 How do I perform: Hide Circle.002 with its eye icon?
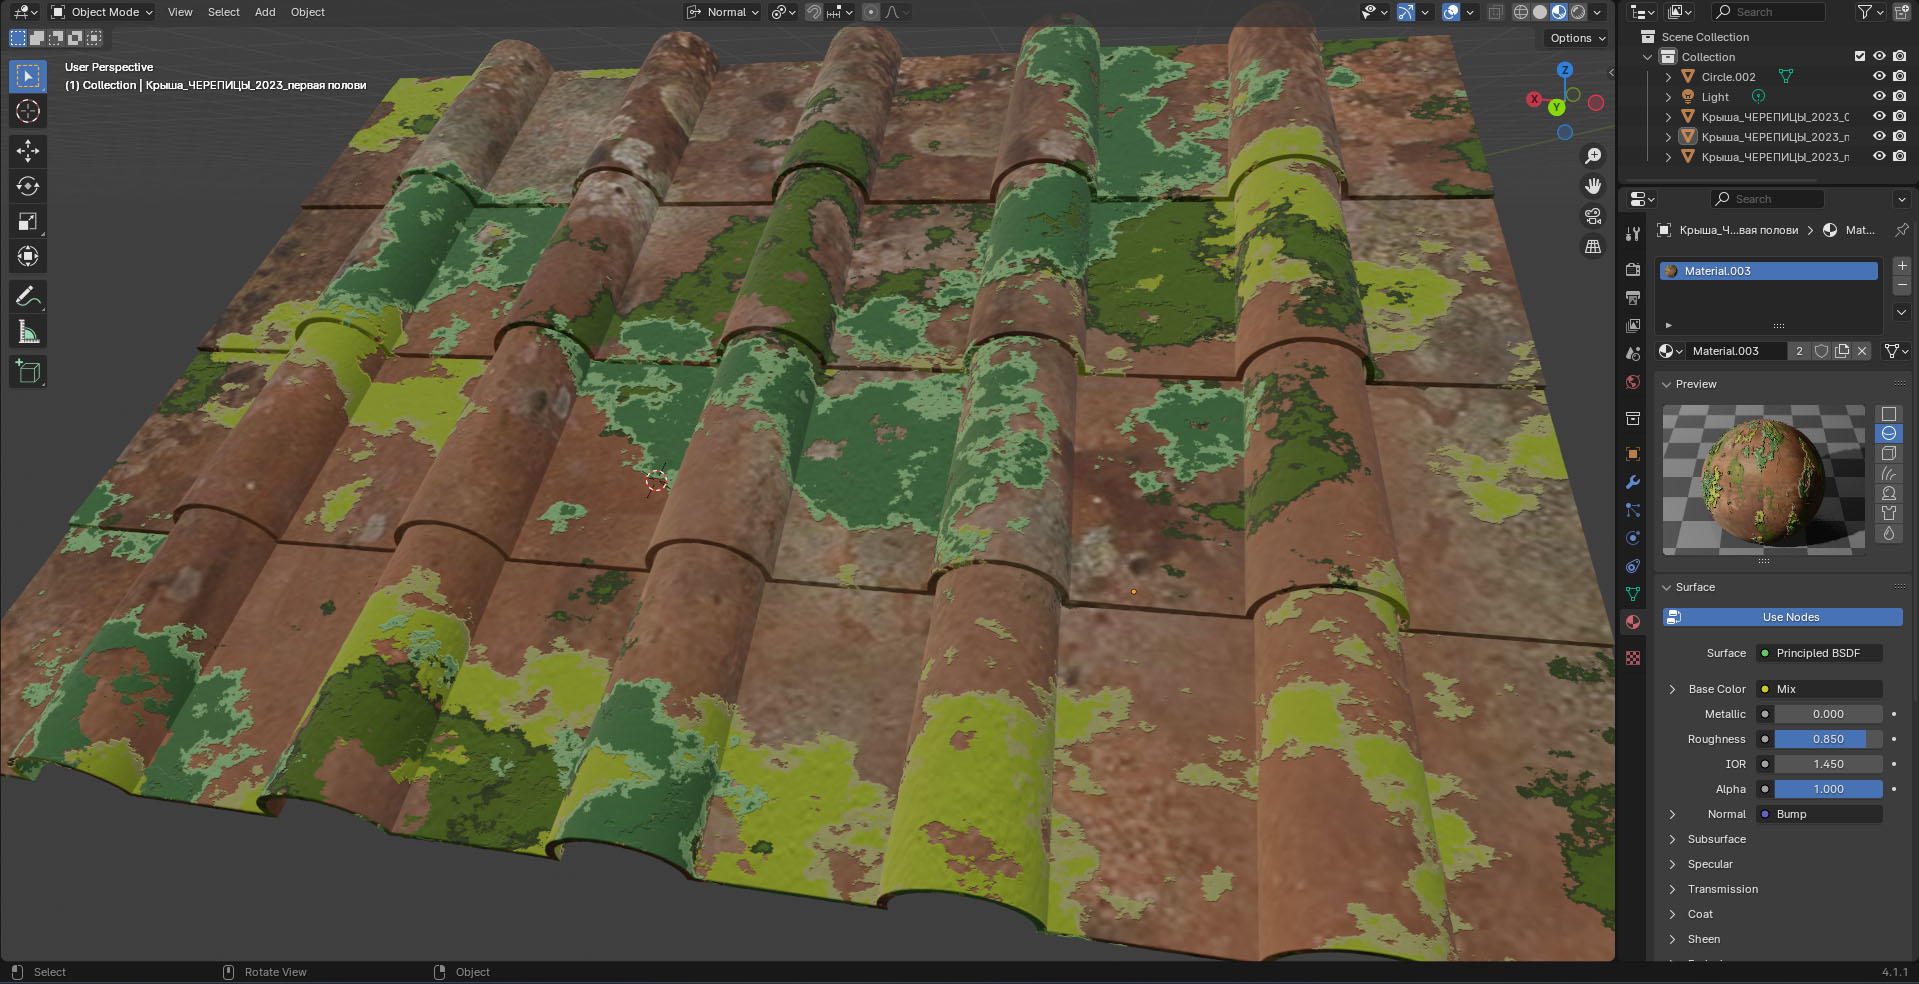click(1879, 77)
